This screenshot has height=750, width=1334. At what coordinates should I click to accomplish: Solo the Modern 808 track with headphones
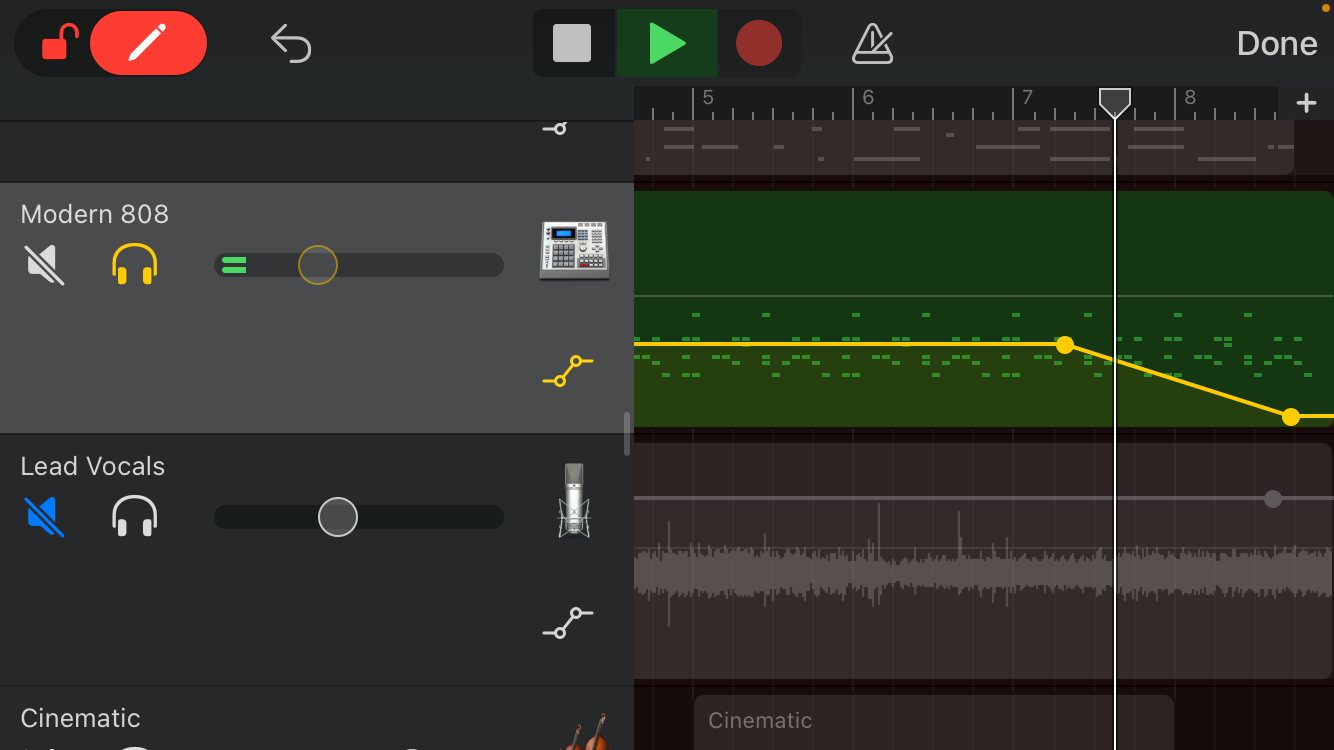coord(134,265)
